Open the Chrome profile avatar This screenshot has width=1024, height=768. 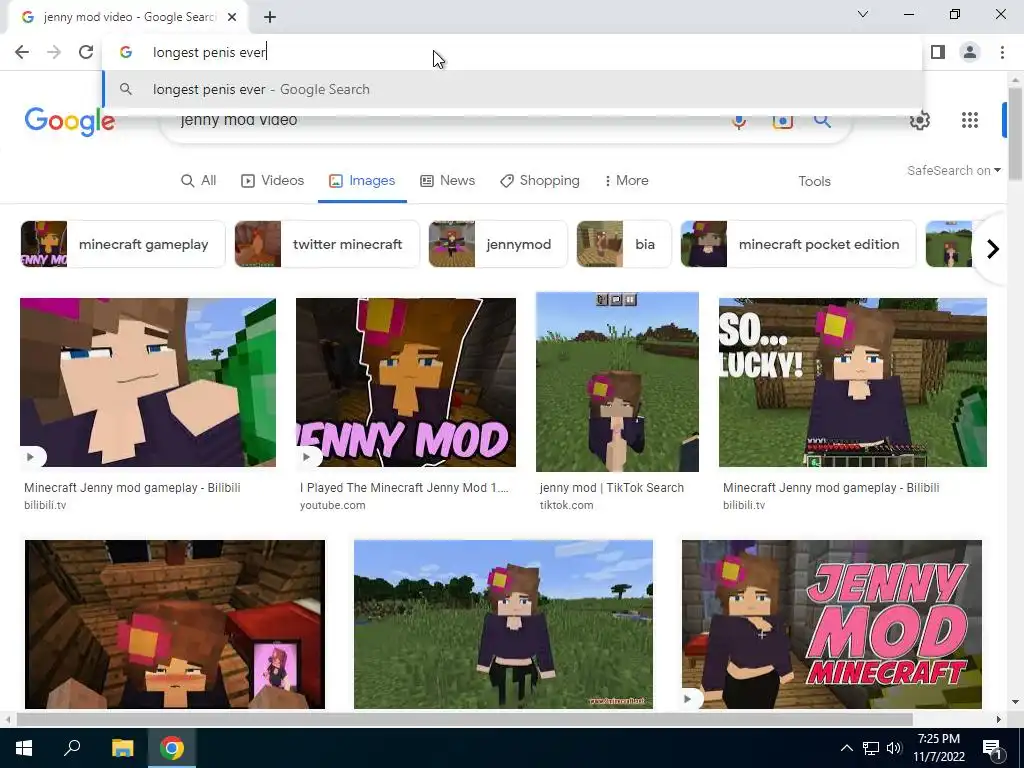coord(970,52)
